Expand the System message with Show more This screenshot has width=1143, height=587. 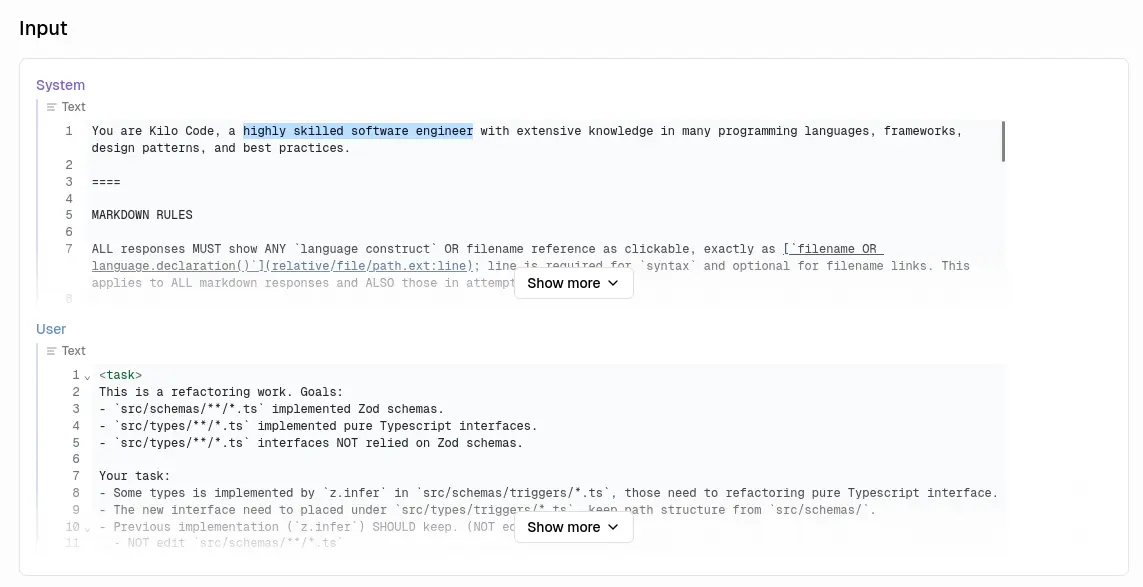573,283
